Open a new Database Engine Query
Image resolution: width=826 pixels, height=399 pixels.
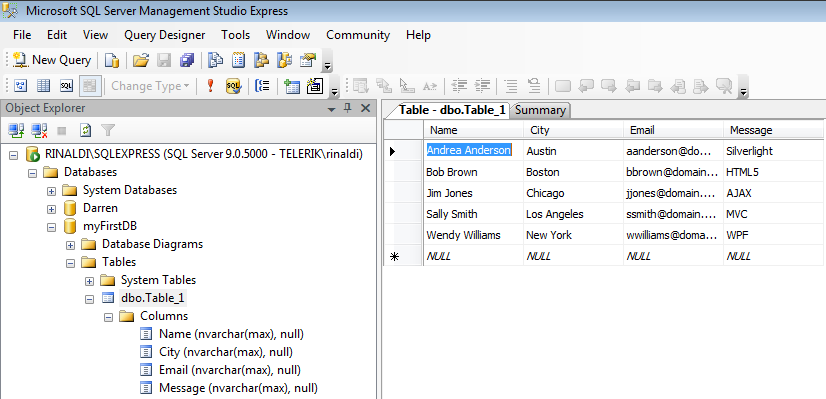(x=112, y=60)
